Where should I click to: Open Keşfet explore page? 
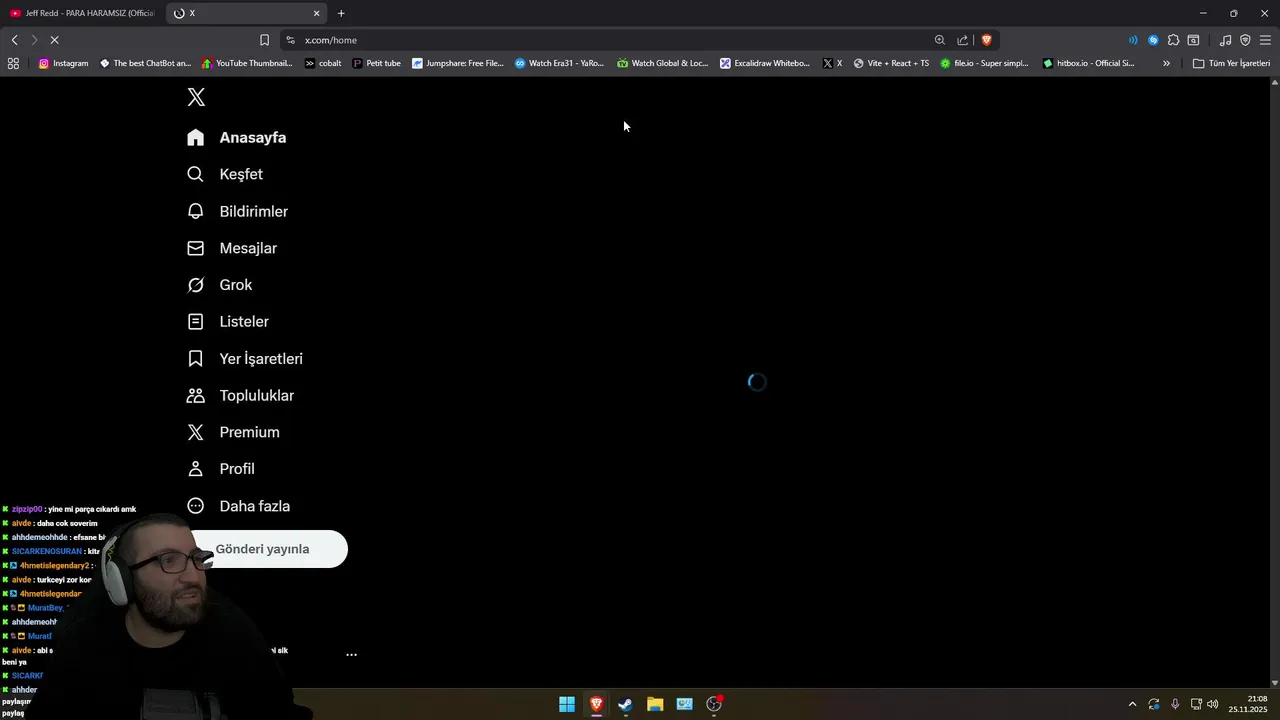click(225, 174)
